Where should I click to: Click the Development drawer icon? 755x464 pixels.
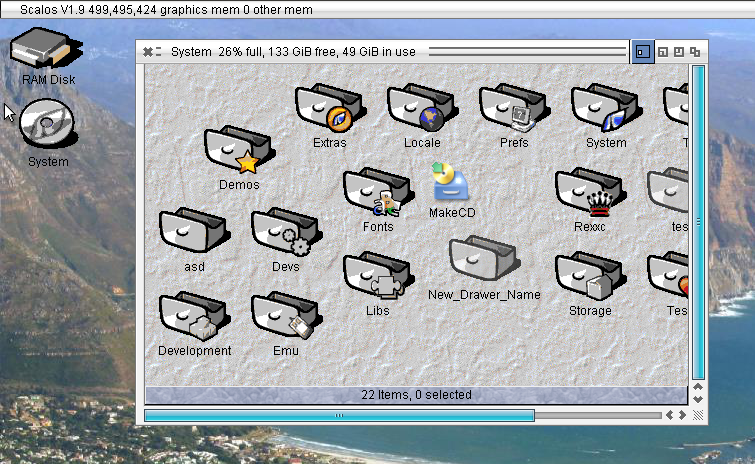pos(193,318)
